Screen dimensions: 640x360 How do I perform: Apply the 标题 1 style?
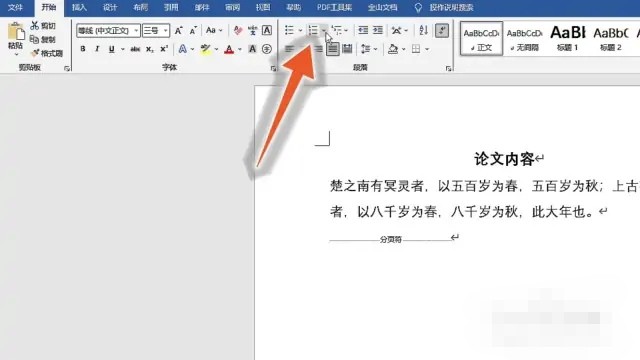[x=568, y=38]
